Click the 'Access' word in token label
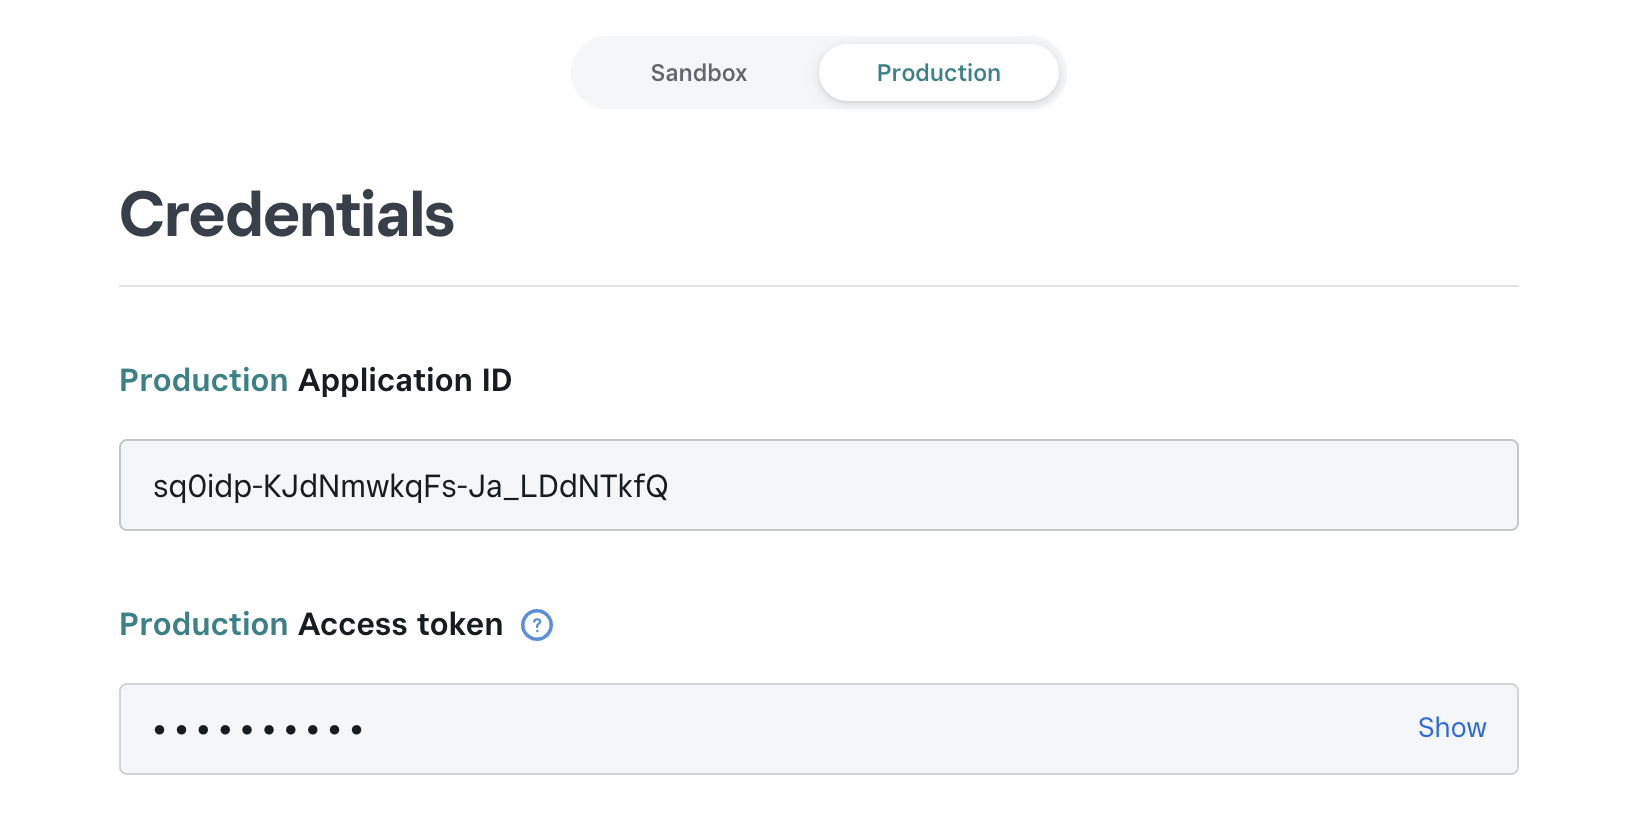Image resolution: width=1636 pixels, height=822 pixels. click(x=353, y=625)
